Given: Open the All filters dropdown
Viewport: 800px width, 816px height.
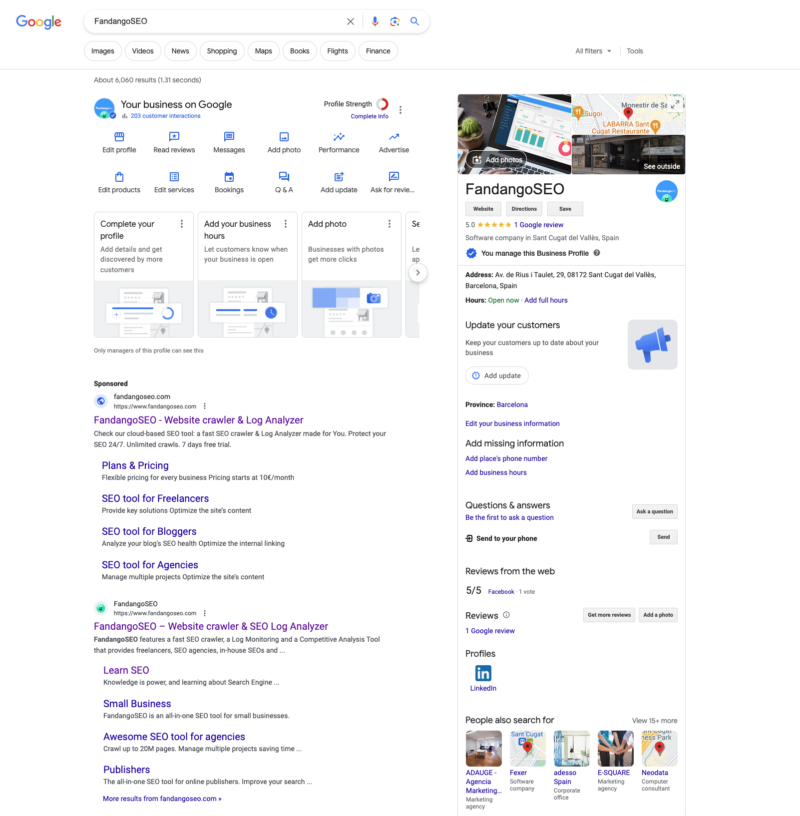Looking at the screenshot, I should 593,51.
